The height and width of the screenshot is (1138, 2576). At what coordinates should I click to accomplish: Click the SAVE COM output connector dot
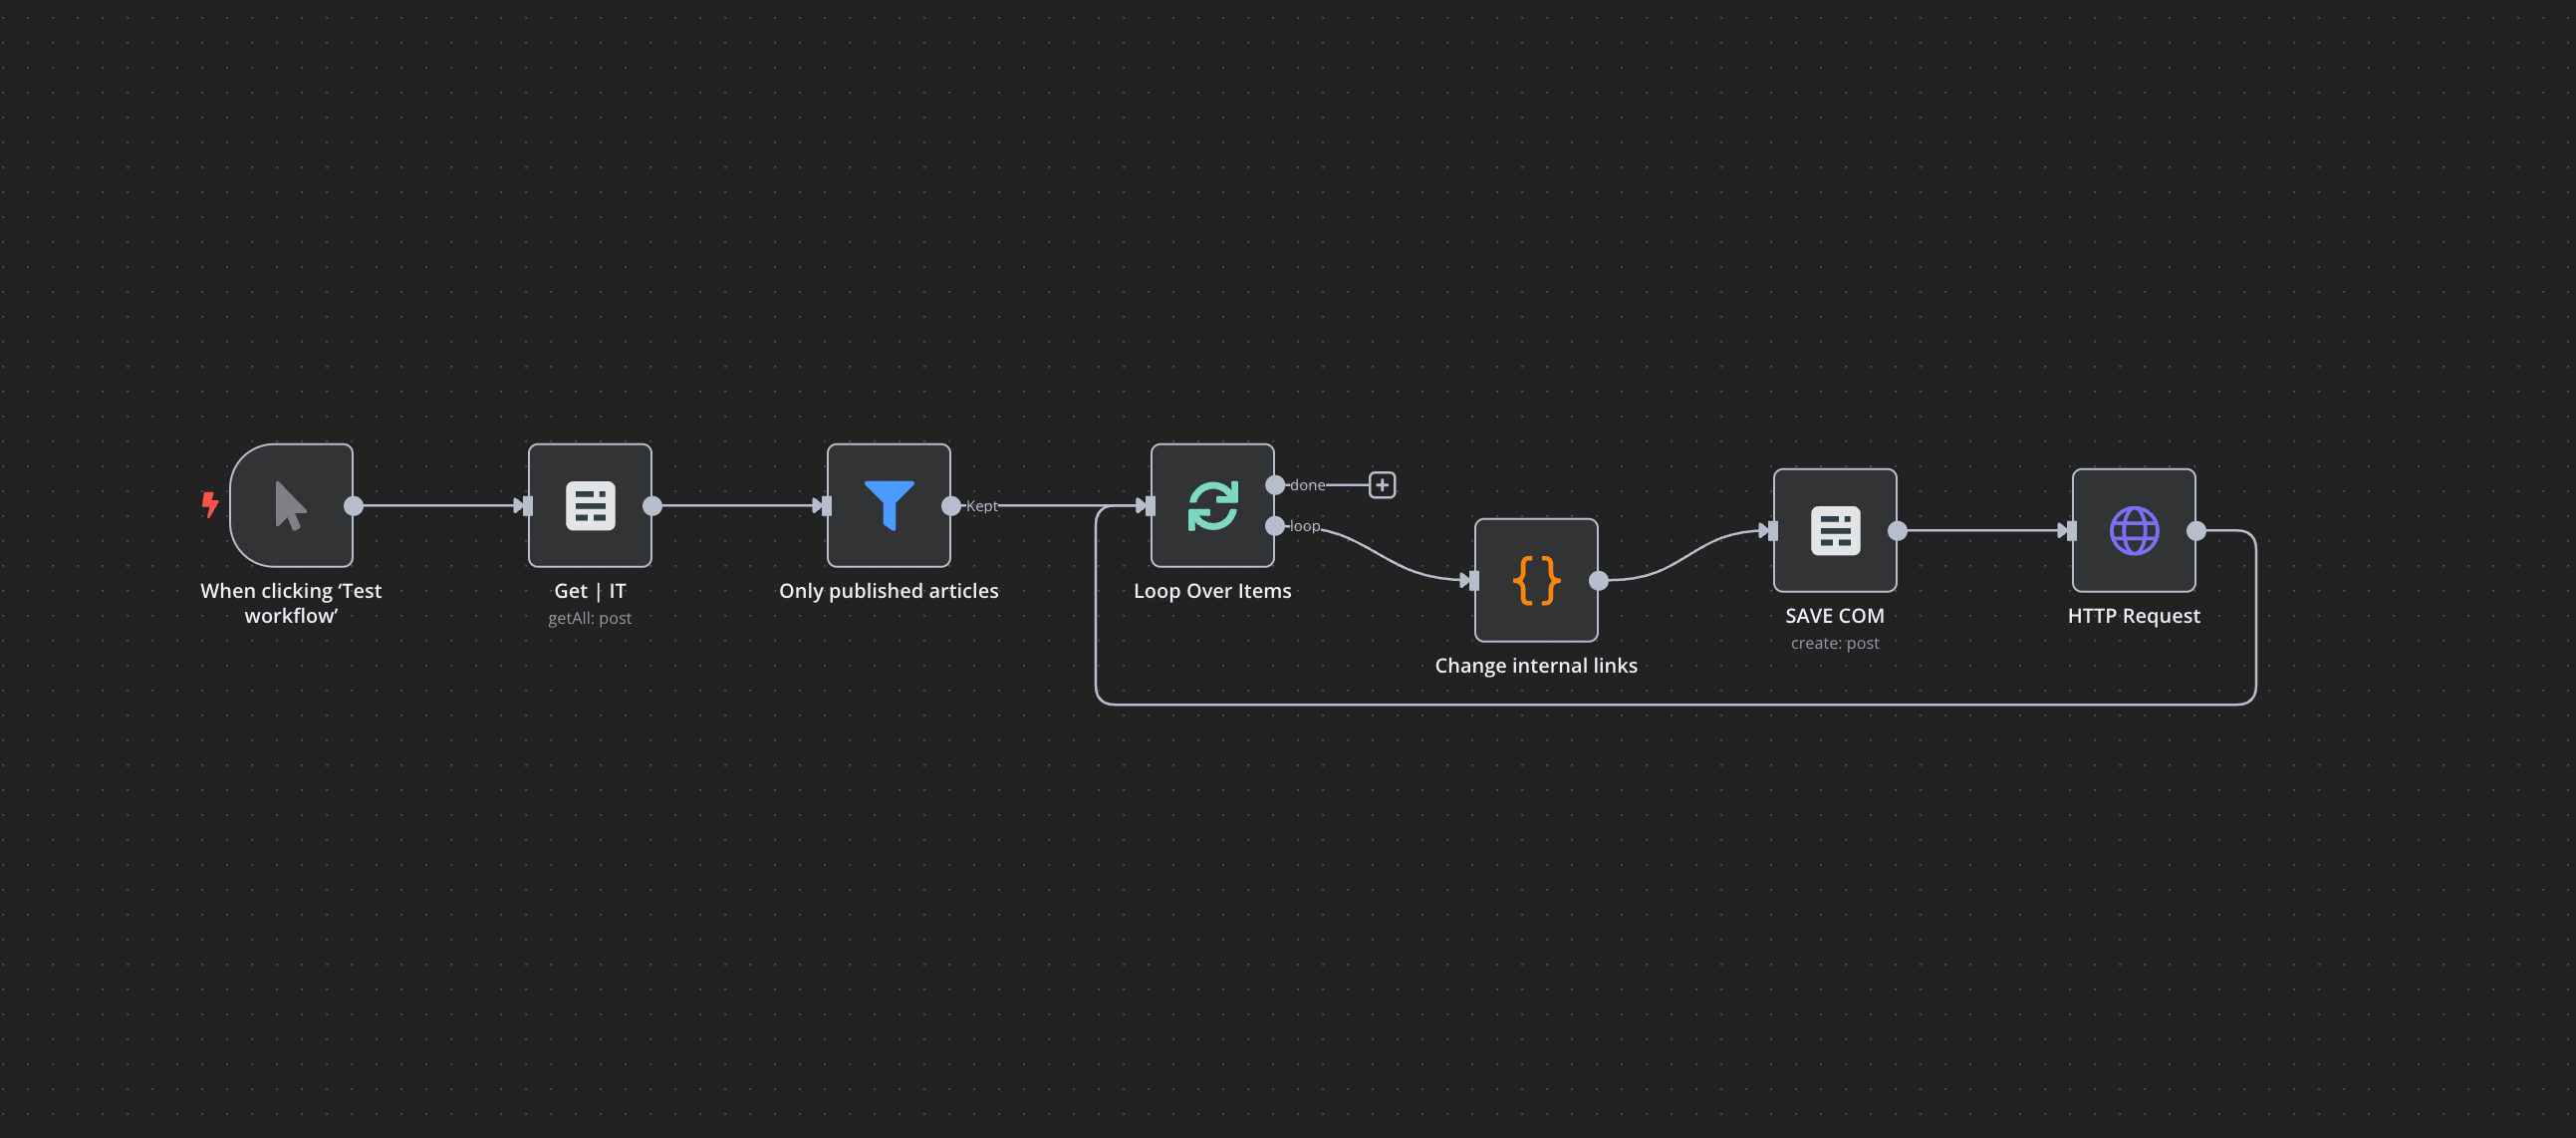click(1897, 531)
